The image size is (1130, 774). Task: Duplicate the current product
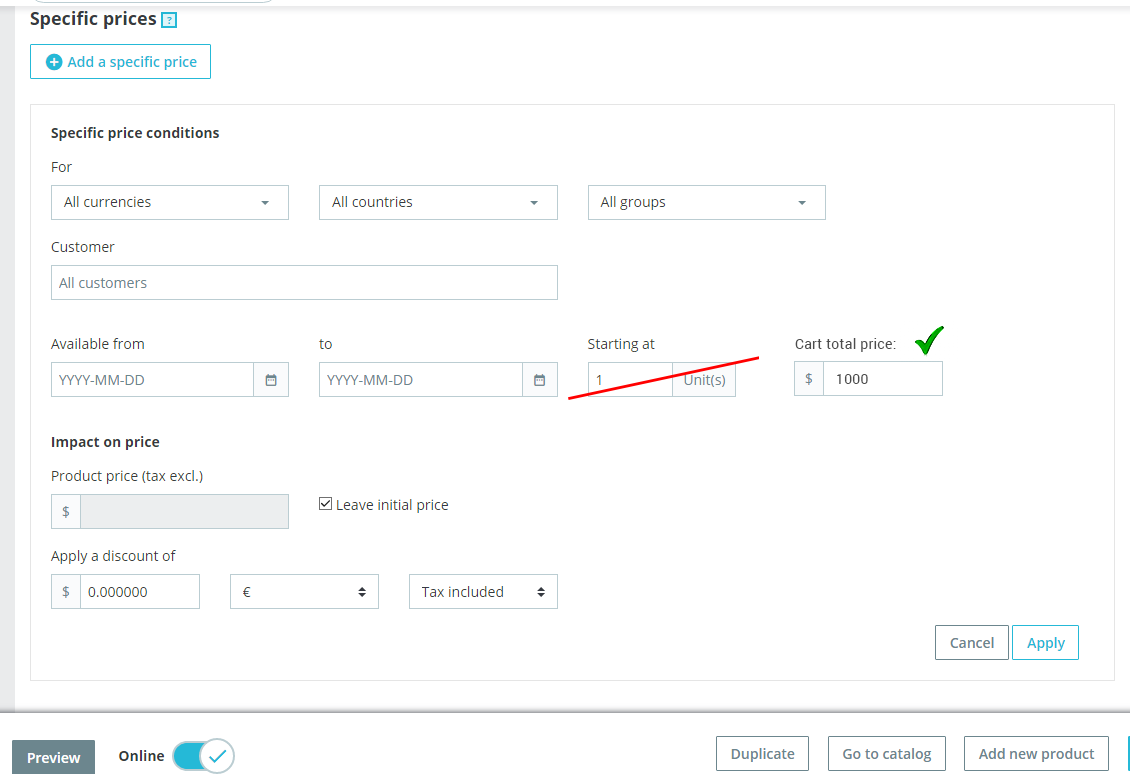[x=762, y=754]
